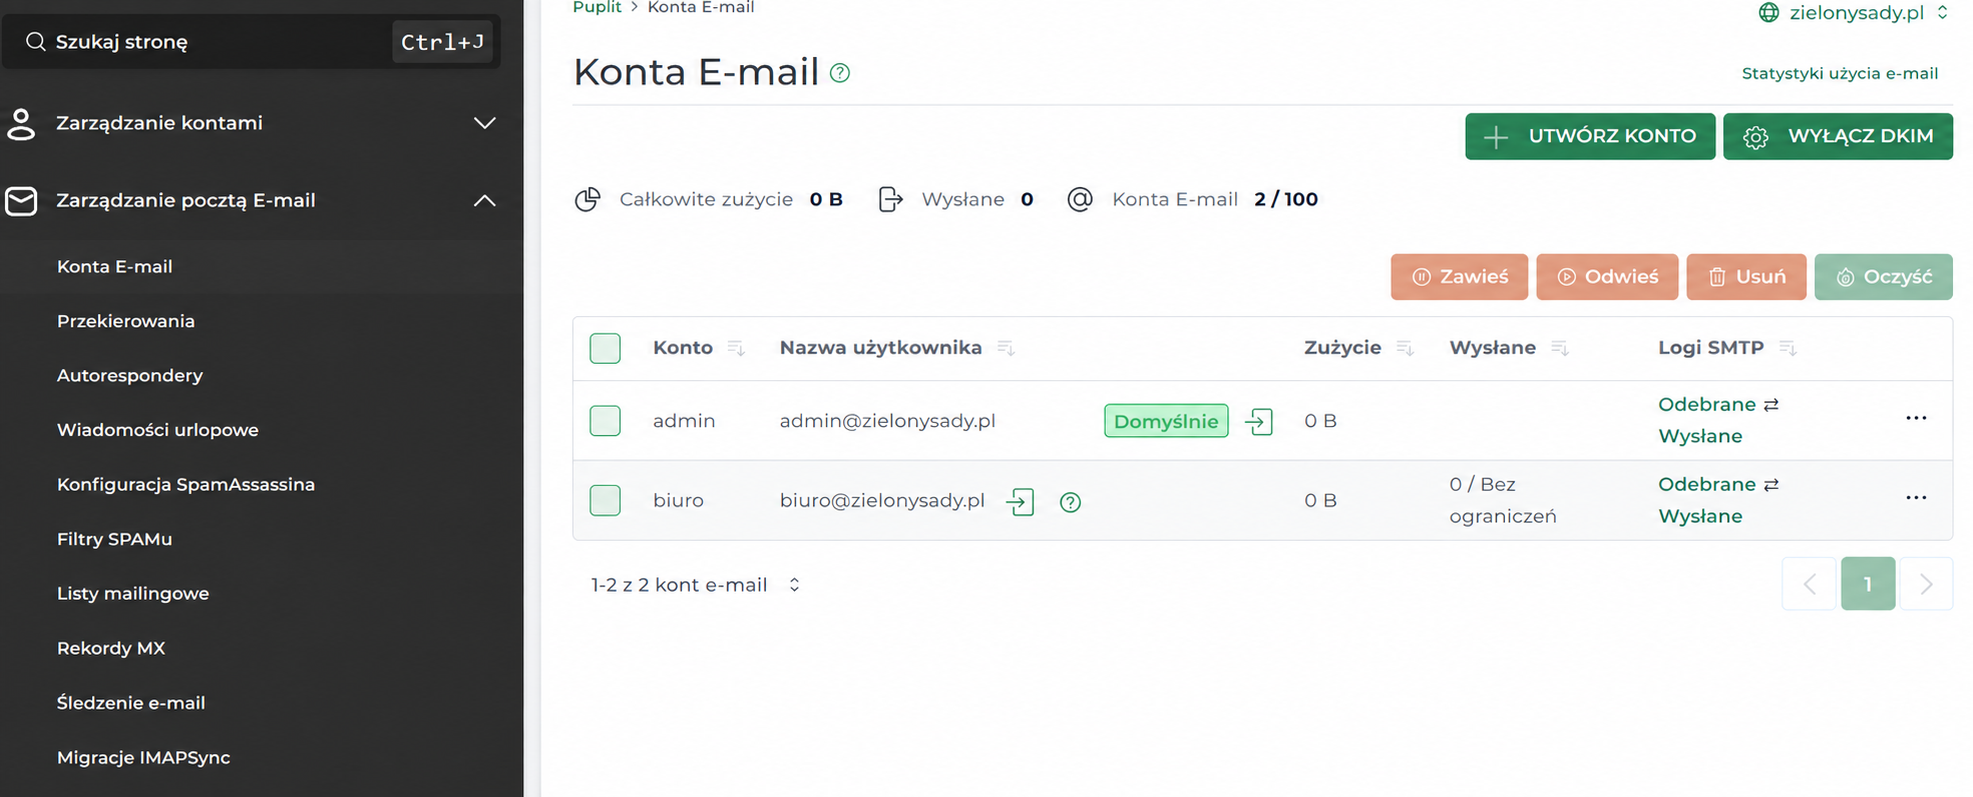Select page number 1 in pagination

1868,584
